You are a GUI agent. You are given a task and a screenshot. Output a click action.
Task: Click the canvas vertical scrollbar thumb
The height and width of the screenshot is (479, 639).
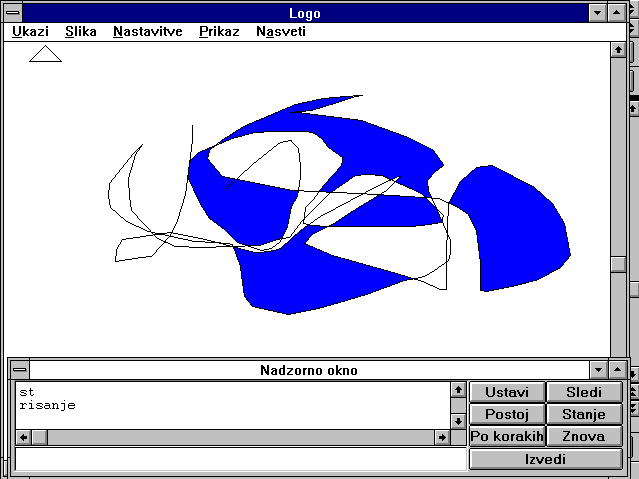click(618, 264)
